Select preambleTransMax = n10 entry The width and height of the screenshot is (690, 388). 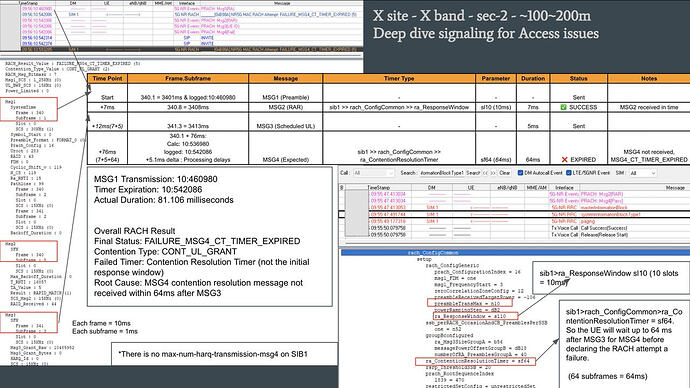tap(467, 304)
